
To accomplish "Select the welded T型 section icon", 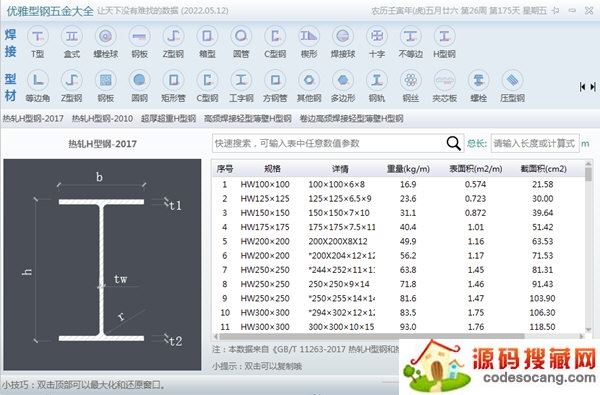I will click(x=38, y=37).
